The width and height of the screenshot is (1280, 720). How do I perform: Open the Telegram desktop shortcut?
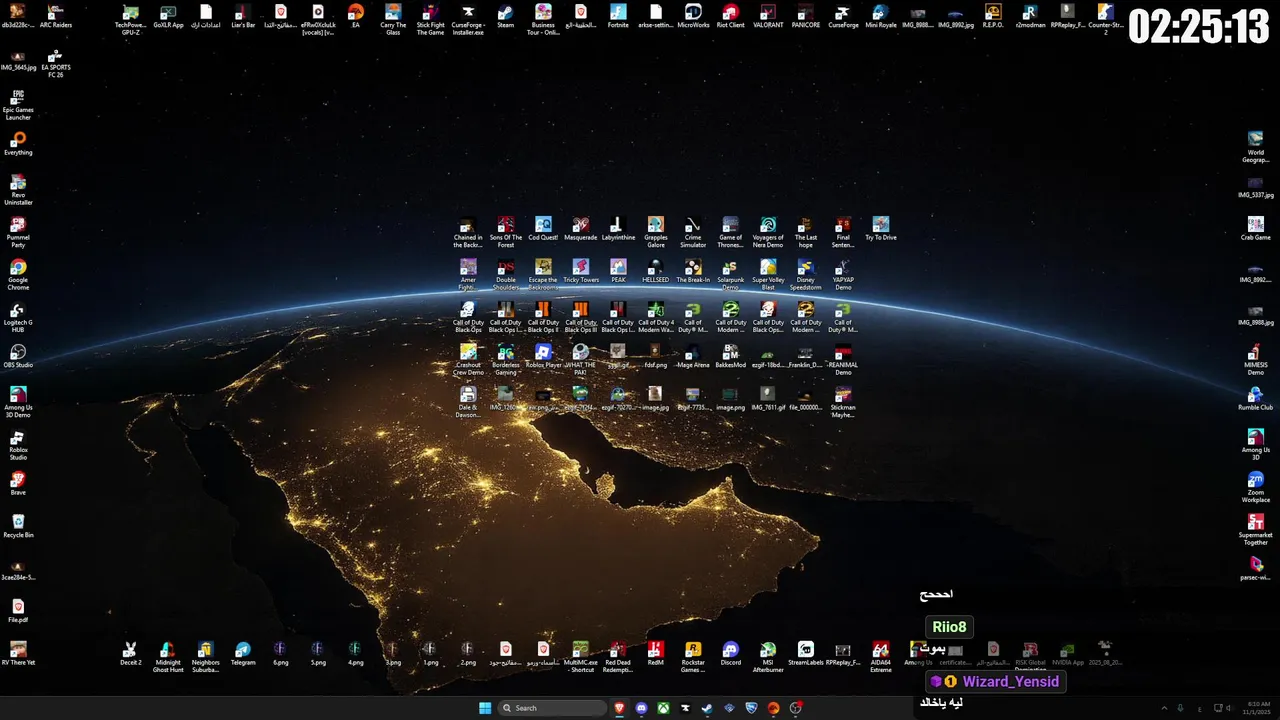[243, 653]
